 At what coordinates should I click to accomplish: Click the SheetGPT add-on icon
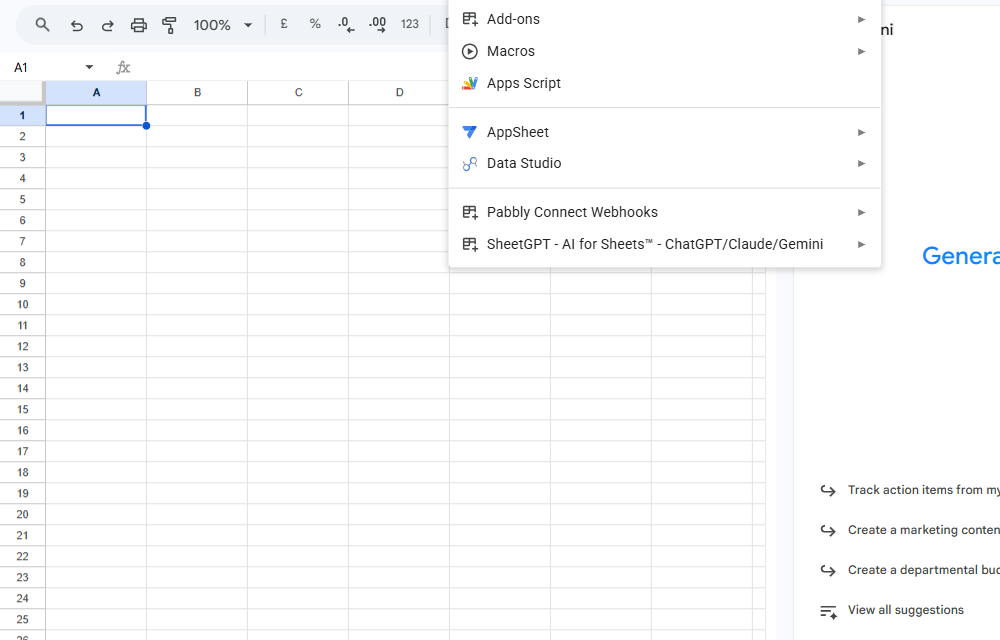click(x=470, y=244)
